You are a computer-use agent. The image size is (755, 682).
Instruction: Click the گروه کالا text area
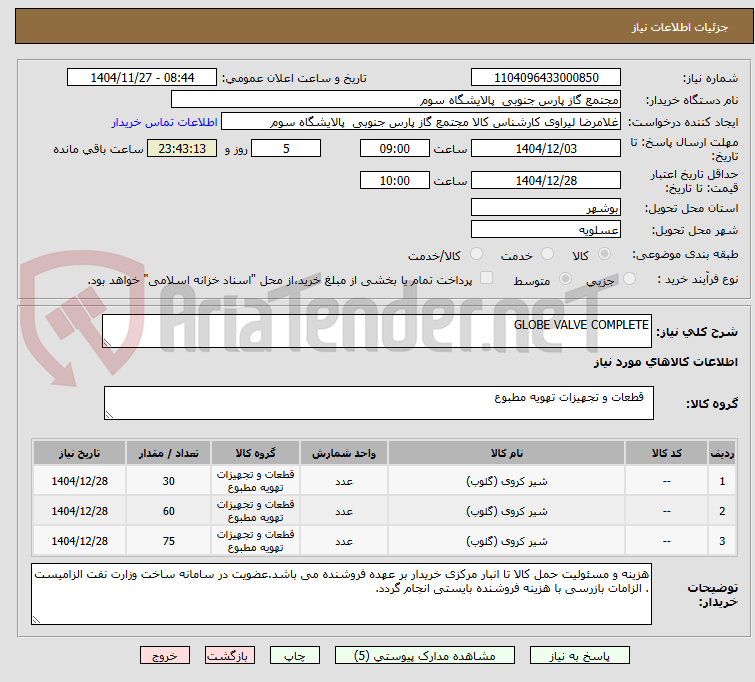tap(378, 403)
